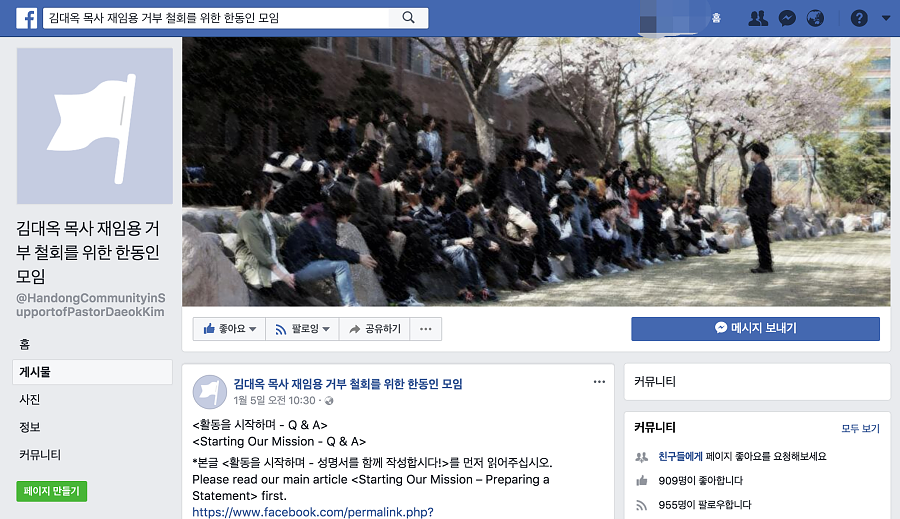This screenshot has width=900, height=519.
Task: Click the Facebook logo icon
Action: pyautogui.click(x=26, y=18)
